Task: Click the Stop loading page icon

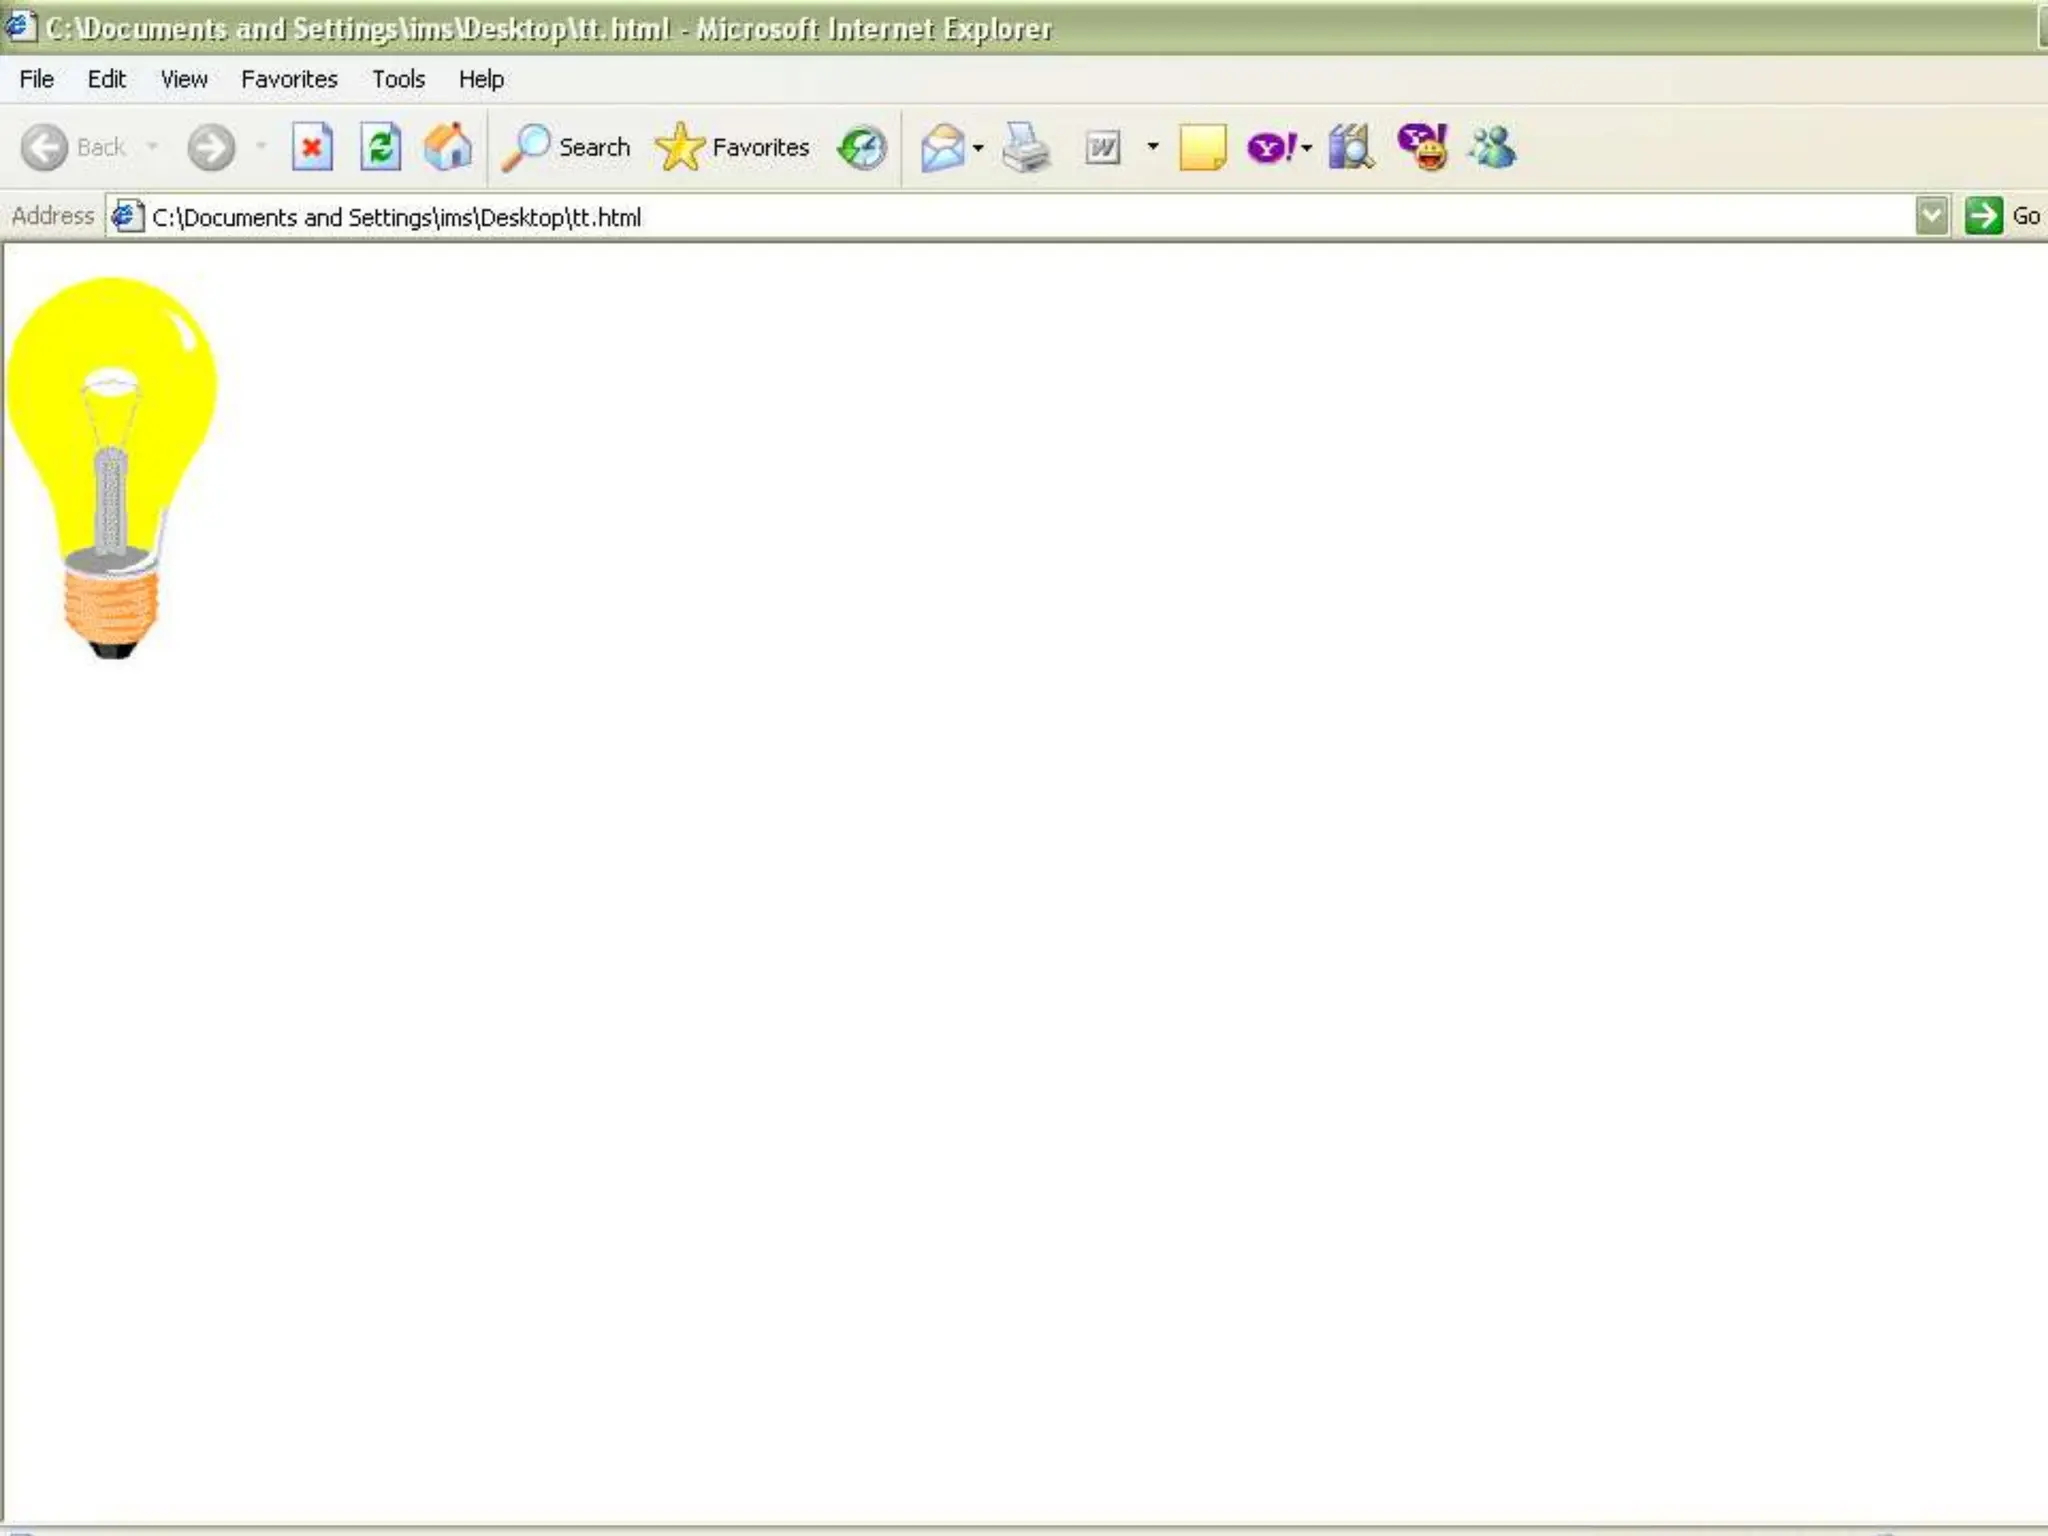Action: [x=312, y=148]
